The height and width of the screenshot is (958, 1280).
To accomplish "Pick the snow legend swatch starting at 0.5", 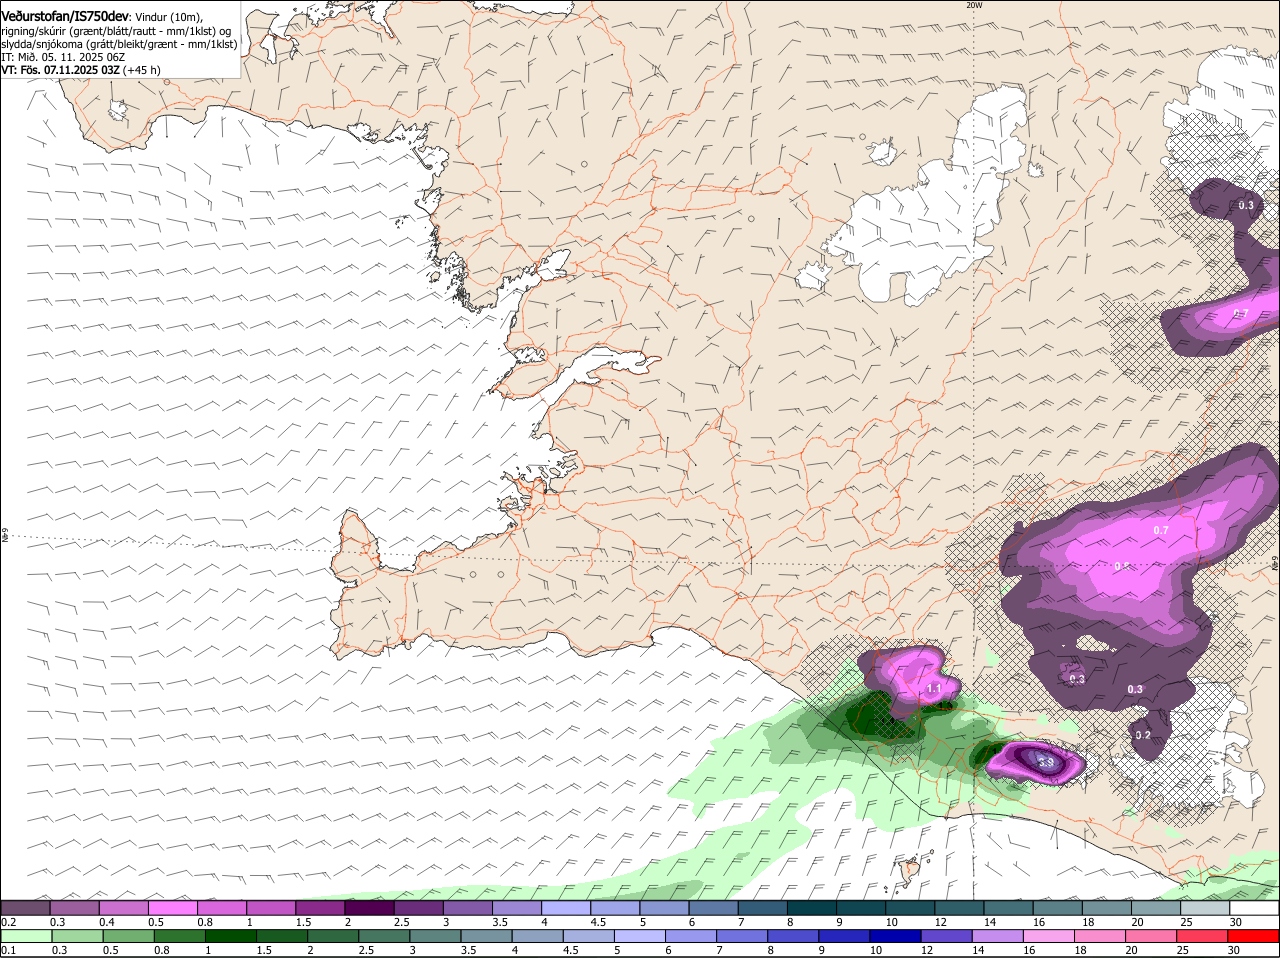I will click(x=172, y=907).
